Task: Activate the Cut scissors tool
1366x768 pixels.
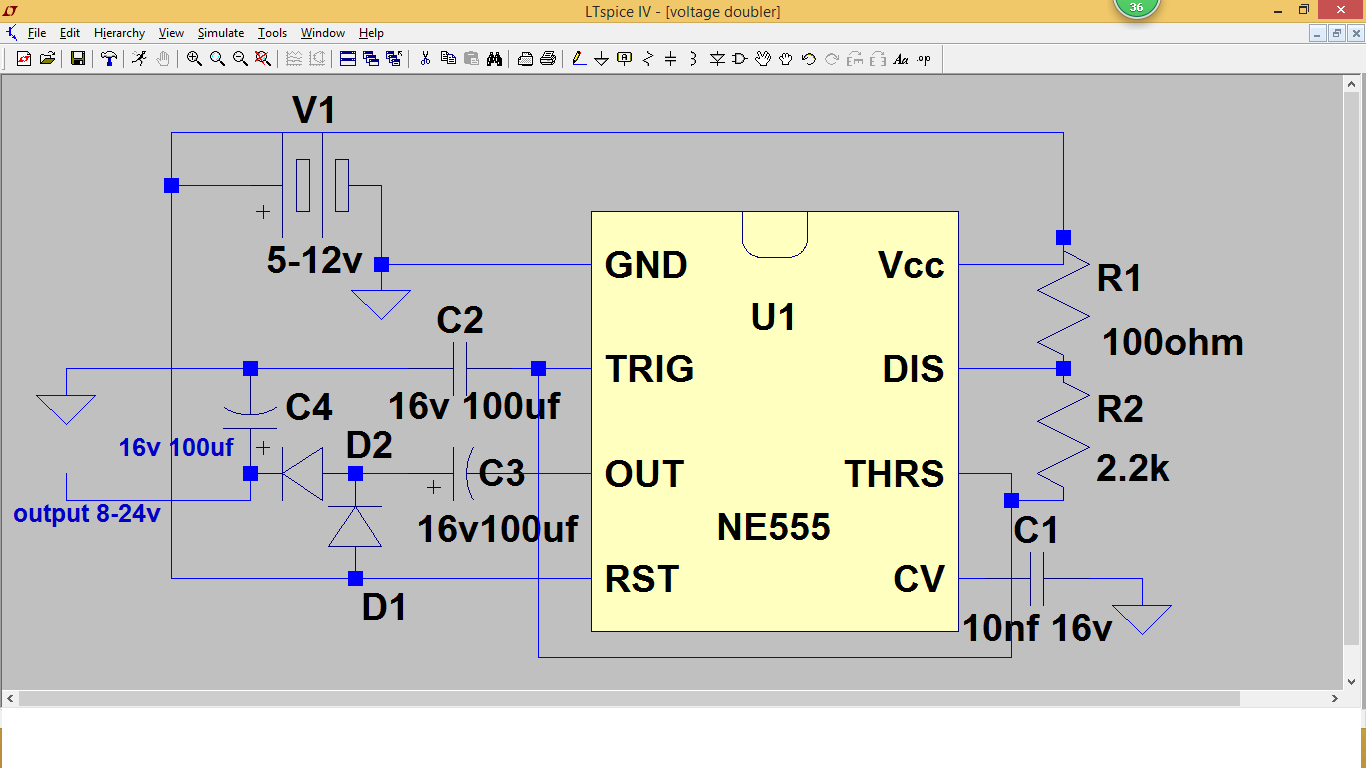Action: (x=423, y=59)
